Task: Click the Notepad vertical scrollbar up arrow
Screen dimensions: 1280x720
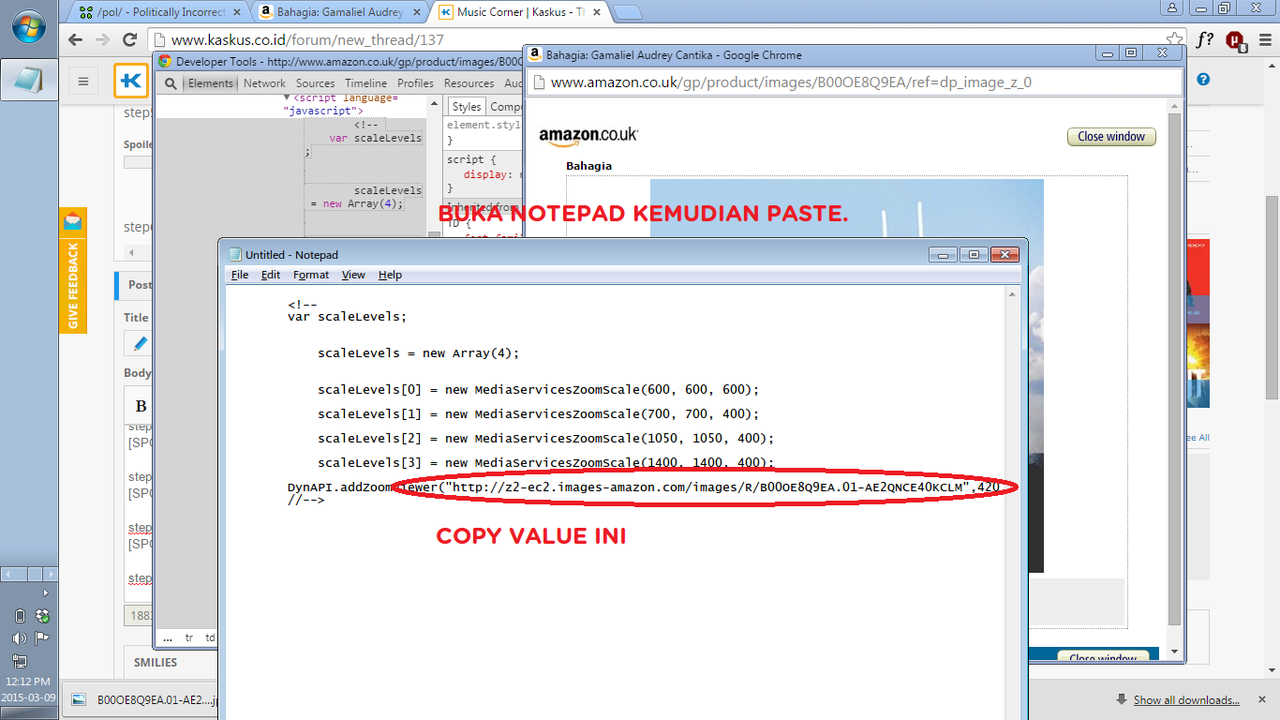Action: pyautogui.click(x=1013, y=295)
